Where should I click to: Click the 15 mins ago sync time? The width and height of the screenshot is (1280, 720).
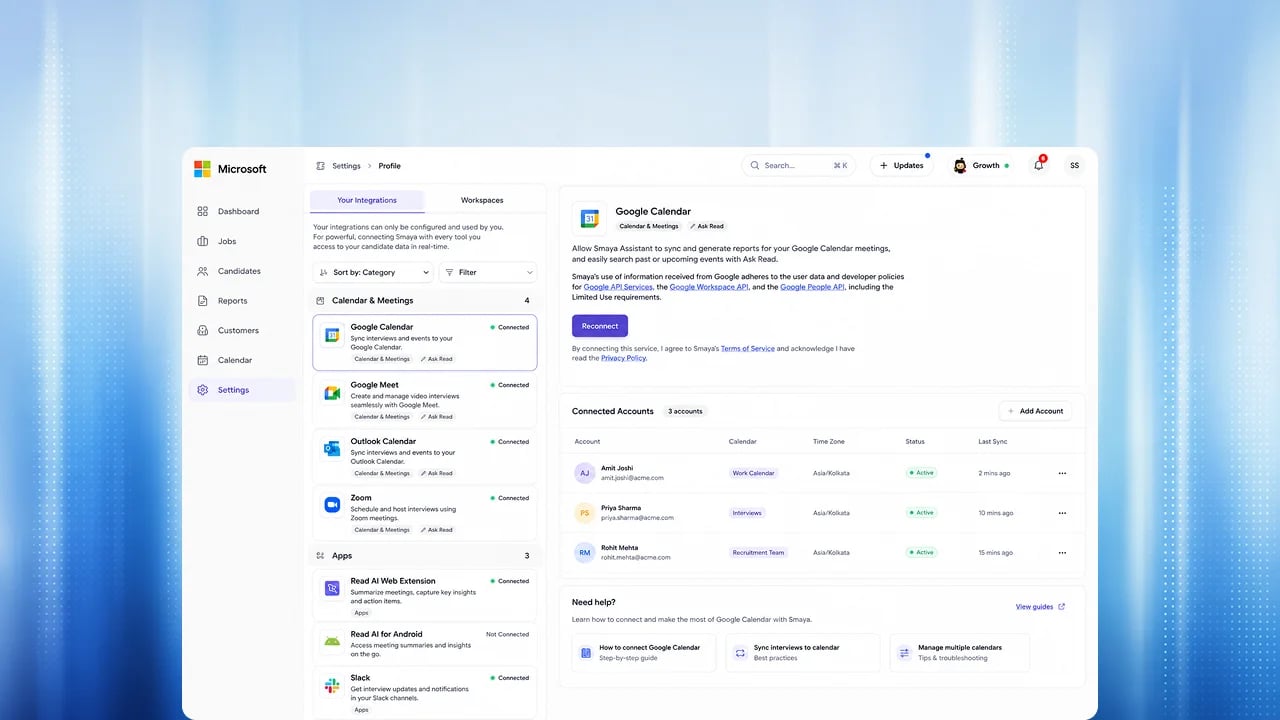pos(995,552)
